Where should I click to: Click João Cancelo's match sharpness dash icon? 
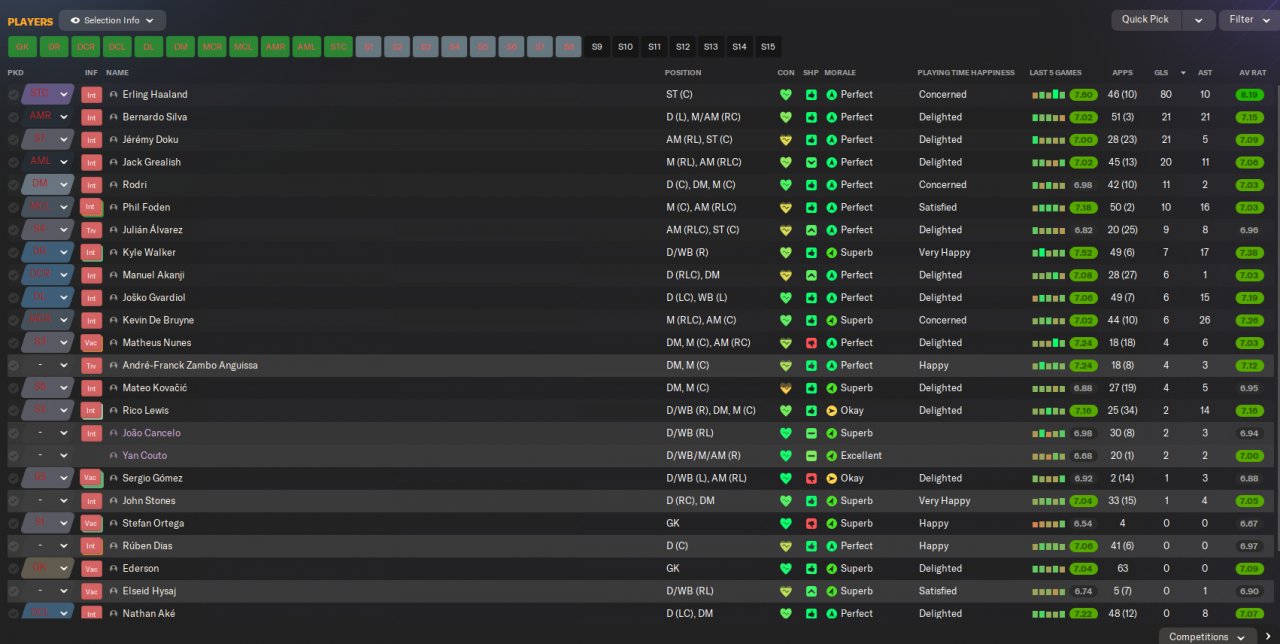pos(811,433)
